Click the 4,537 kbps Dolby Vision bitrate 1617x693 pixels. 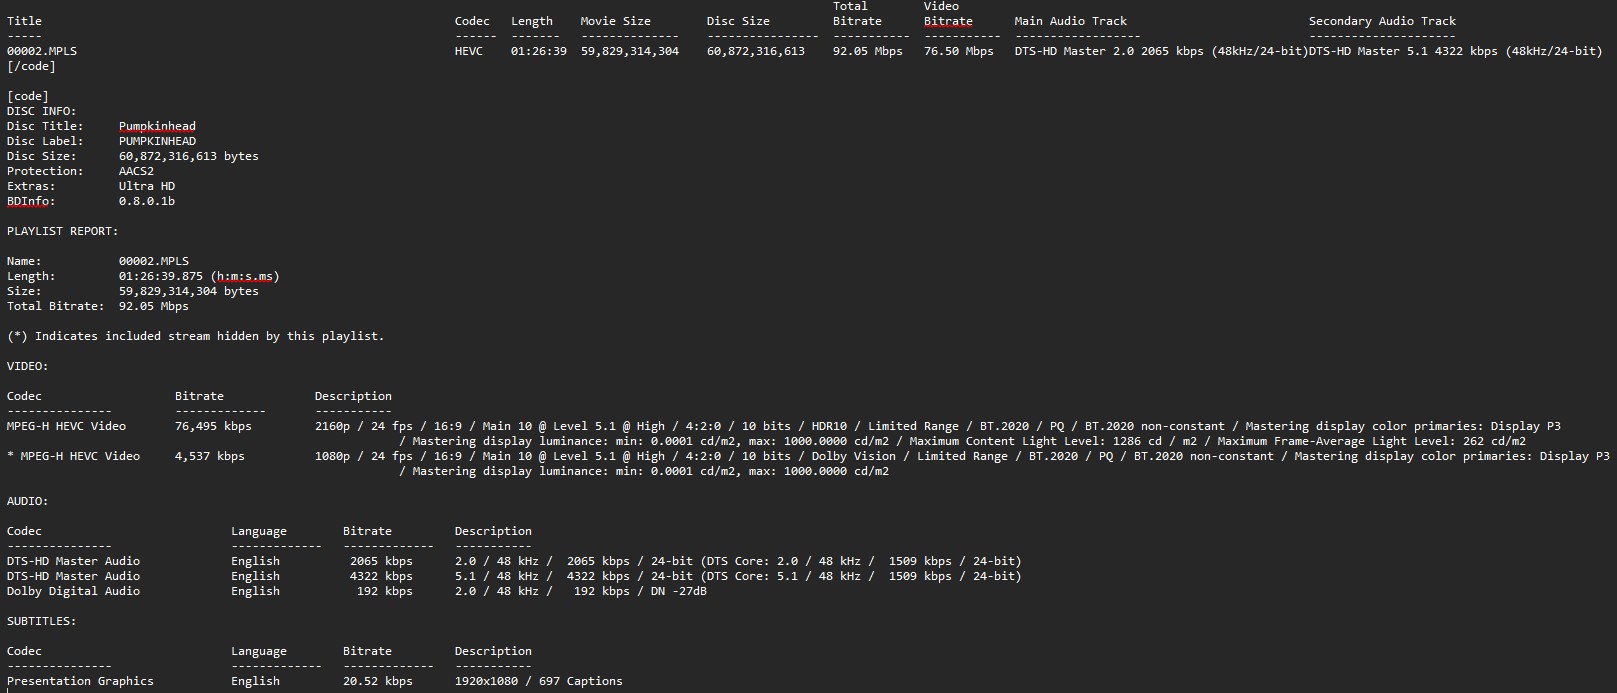point(209,456)
